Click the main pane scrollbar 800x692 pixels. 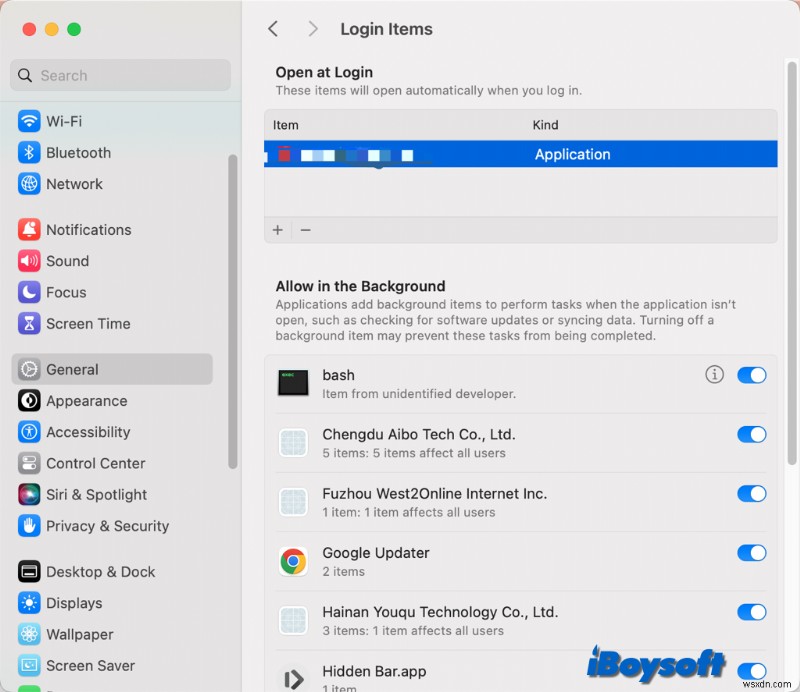[x=791, y=263]
